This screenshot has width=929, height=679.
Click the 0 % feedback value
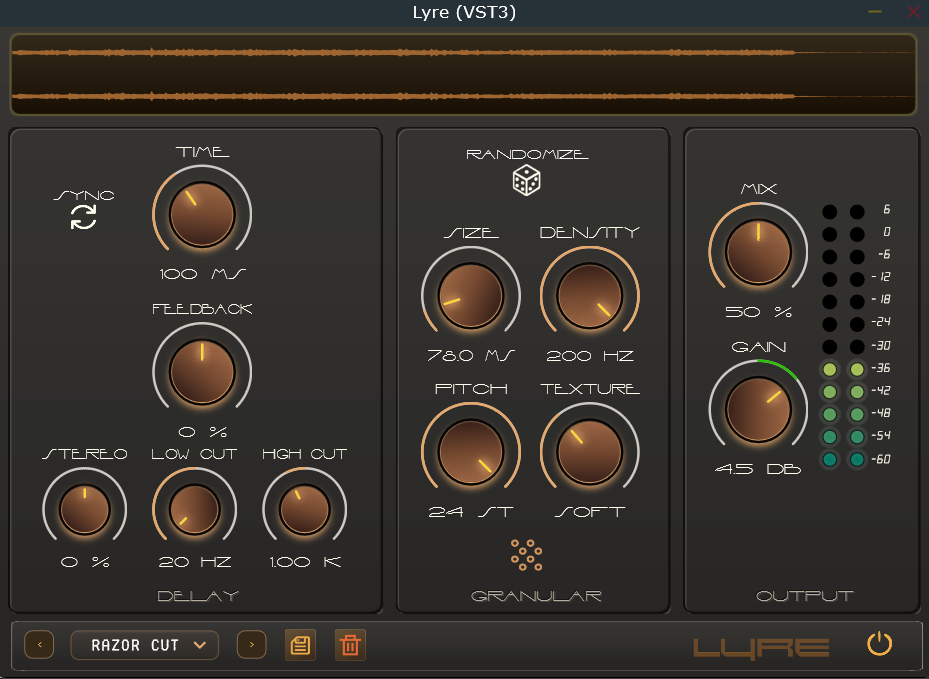point(202,432)
